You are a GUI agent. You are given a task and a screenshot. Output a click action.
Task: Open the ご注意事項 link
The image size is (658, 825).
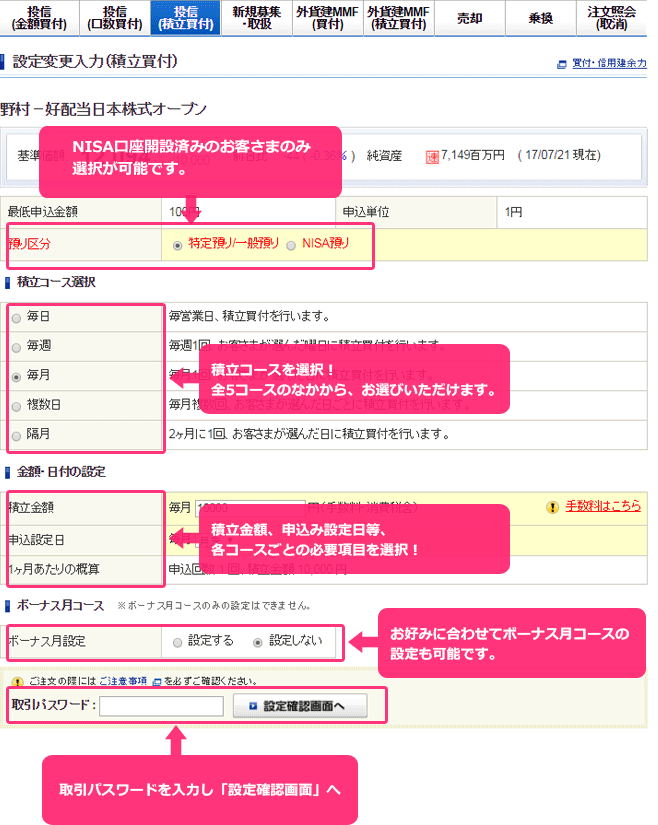pos(123,681)
